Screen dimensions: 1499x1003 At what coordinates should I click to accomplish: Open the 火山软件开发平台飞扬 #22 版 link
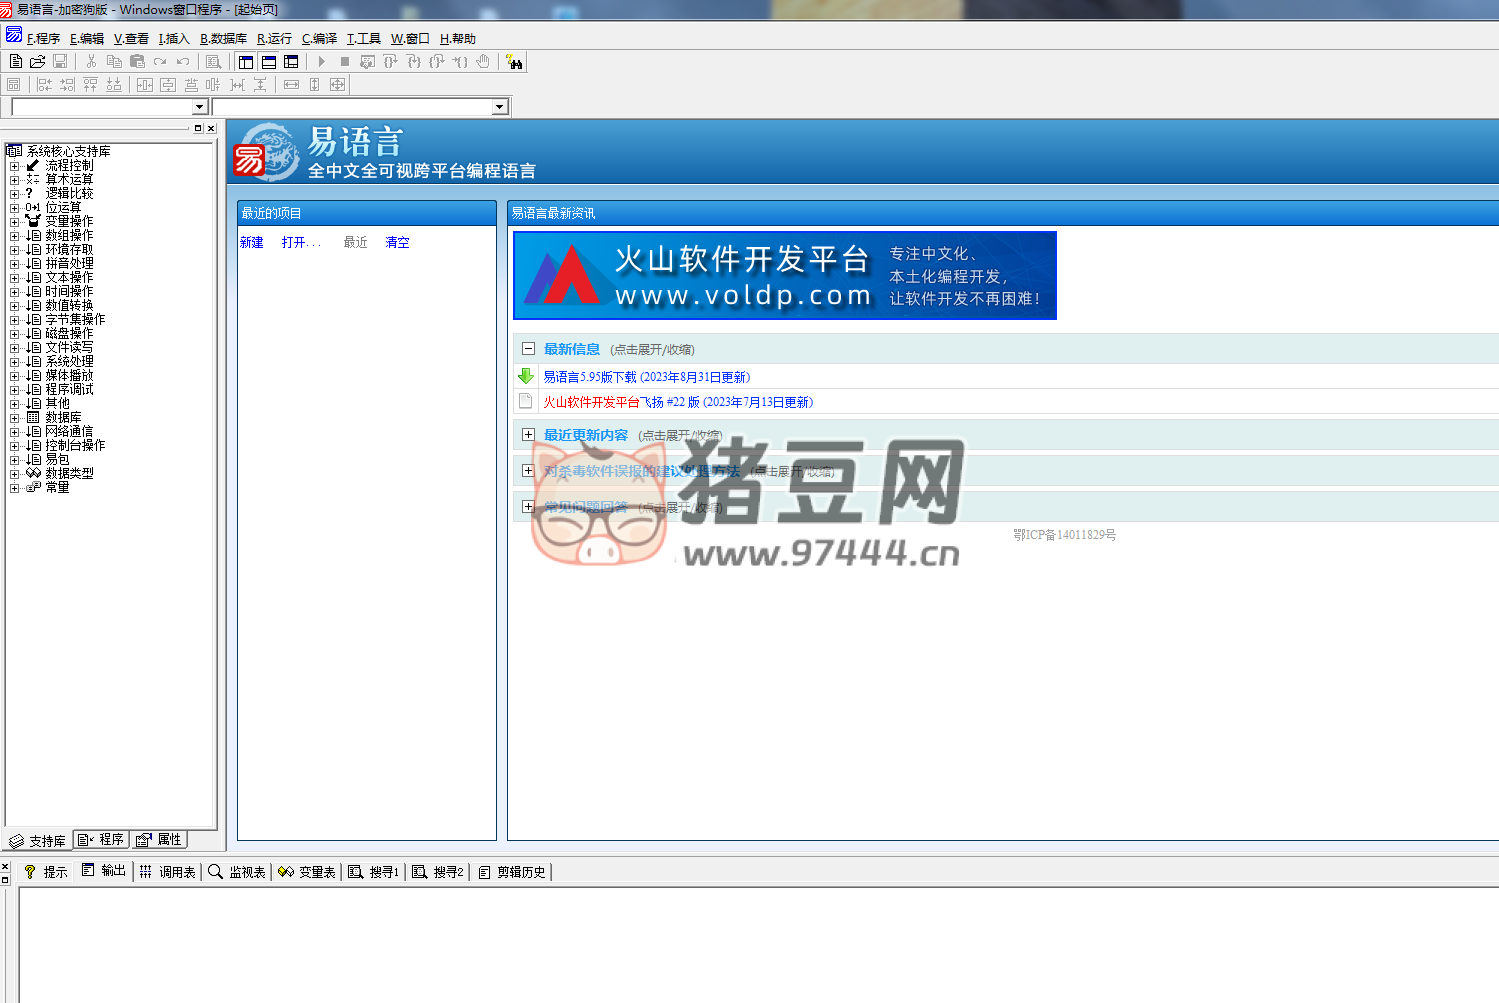tap(678, 403)
